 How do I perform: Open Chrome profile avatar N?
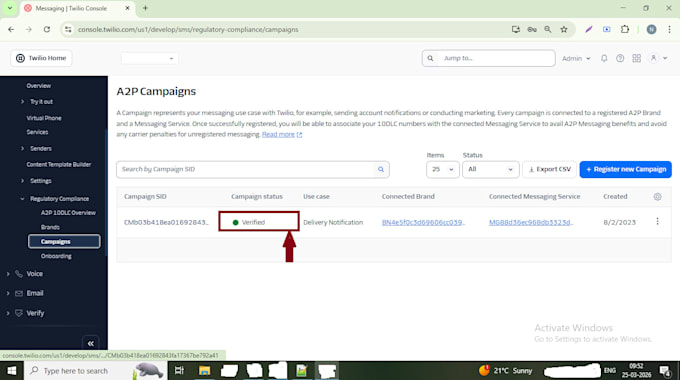pyautogui.click(x=651, y=29)
